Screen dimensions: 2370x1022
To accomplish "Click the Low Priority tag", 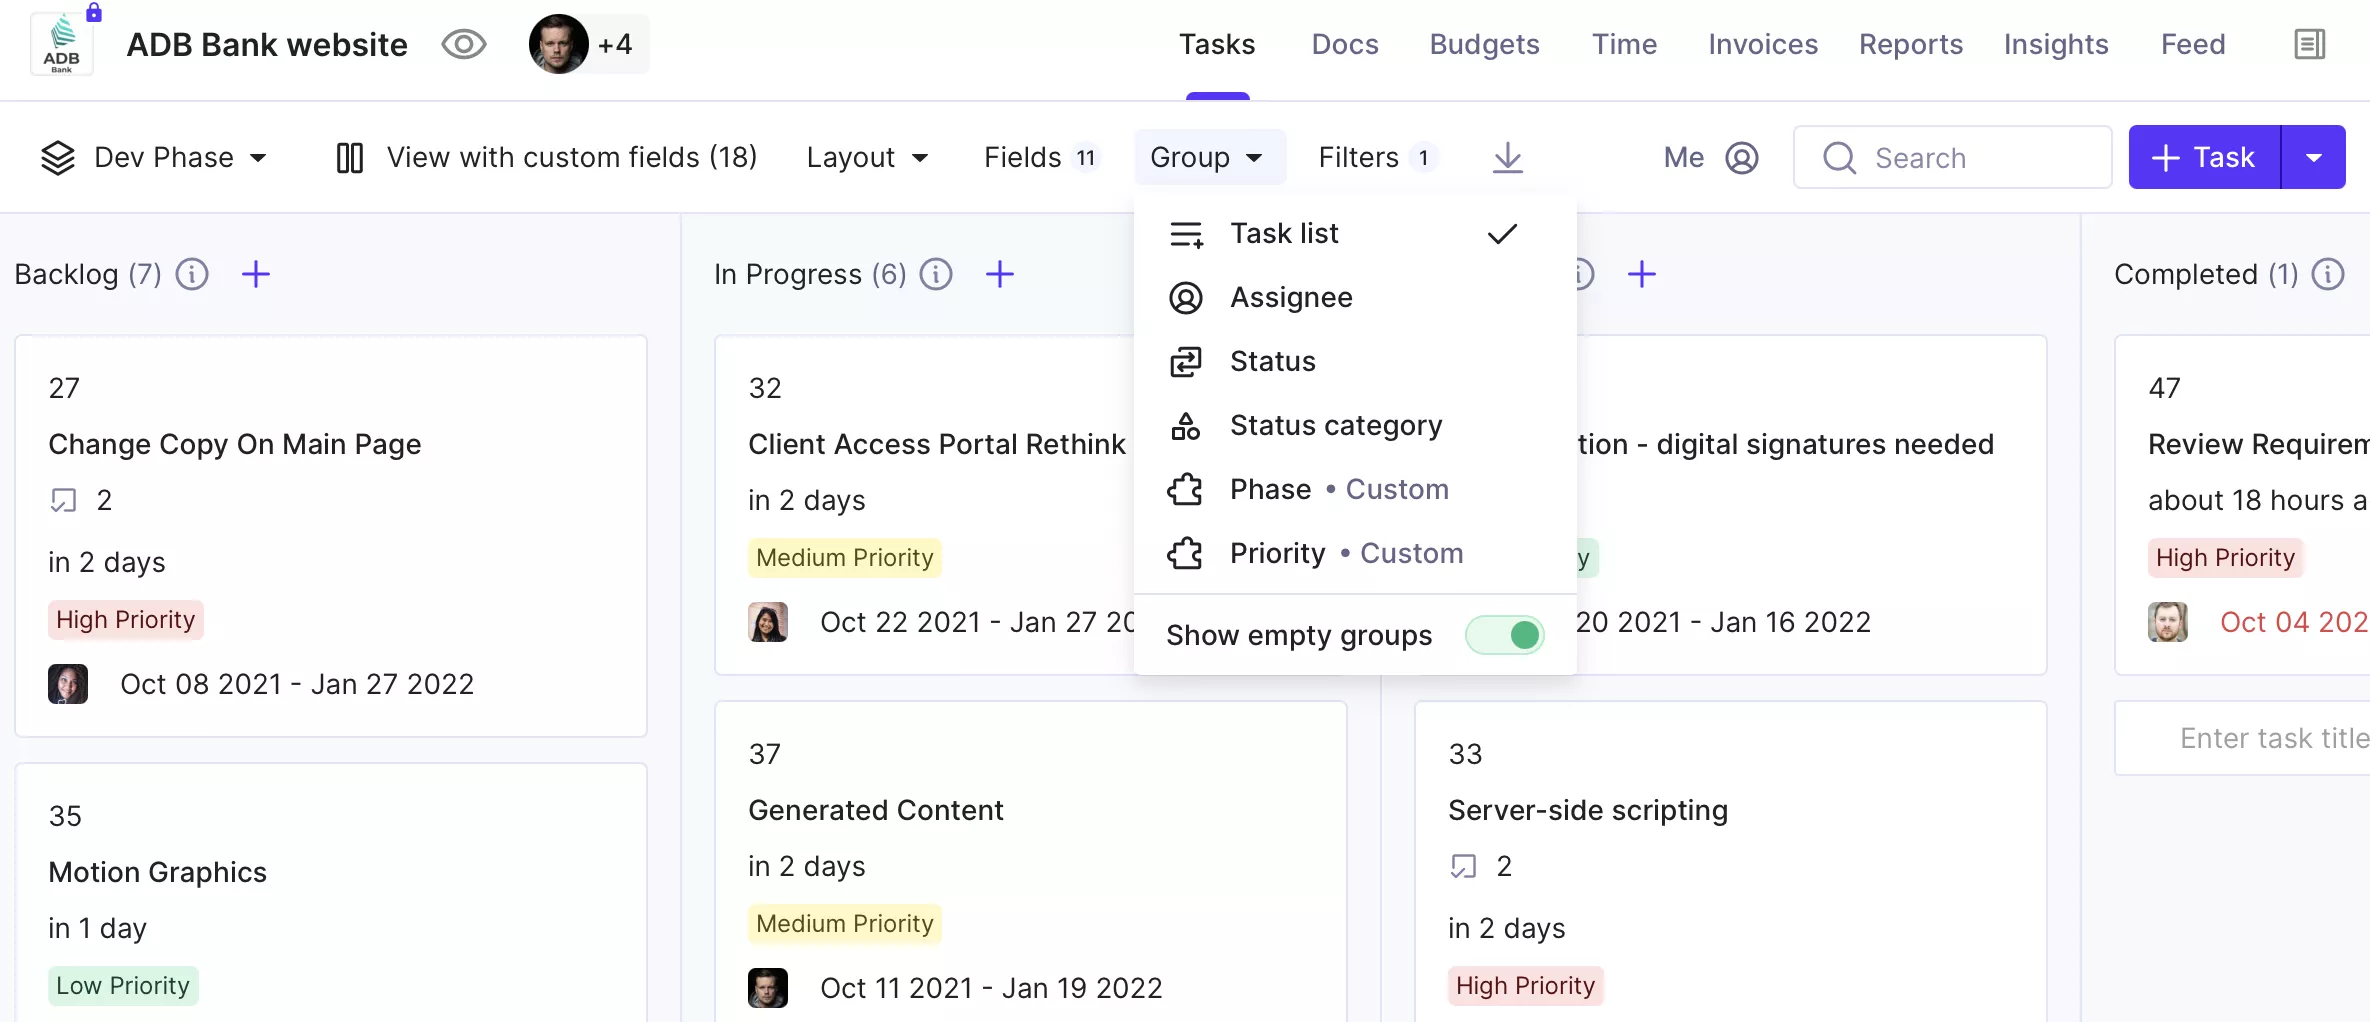I will (123, 985).
